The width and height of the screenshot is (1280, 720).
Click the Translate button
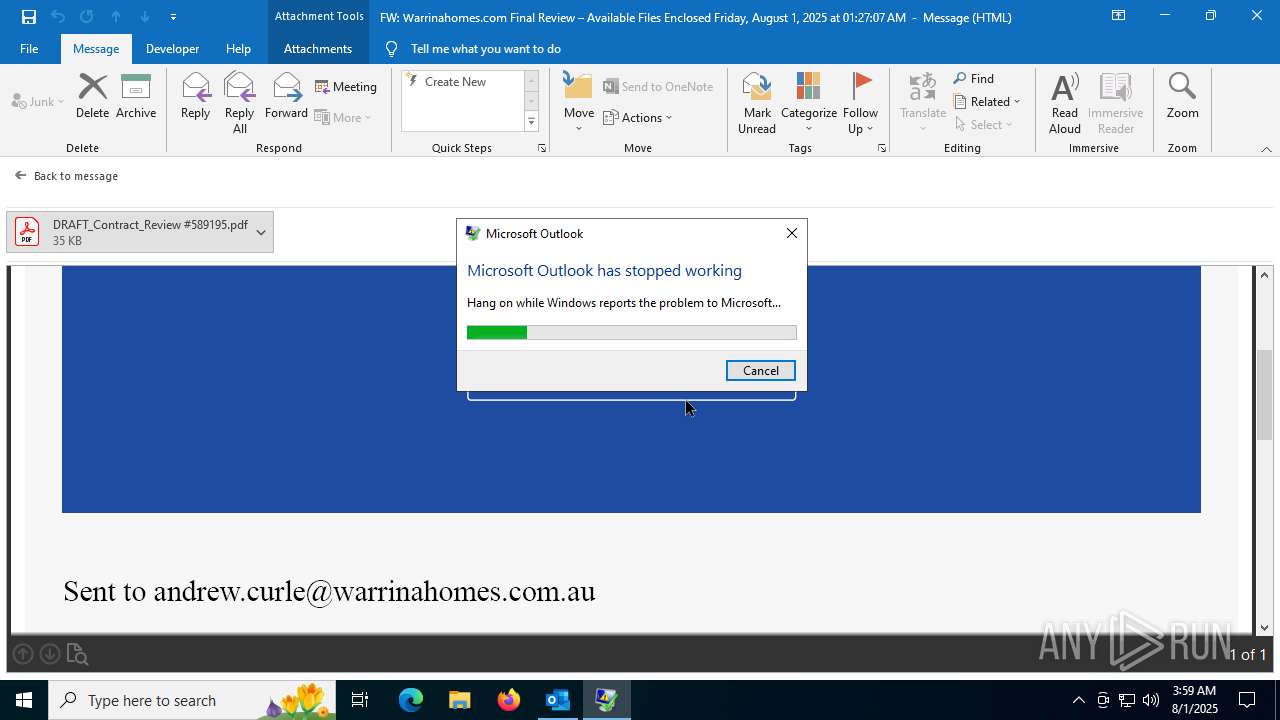923,103
